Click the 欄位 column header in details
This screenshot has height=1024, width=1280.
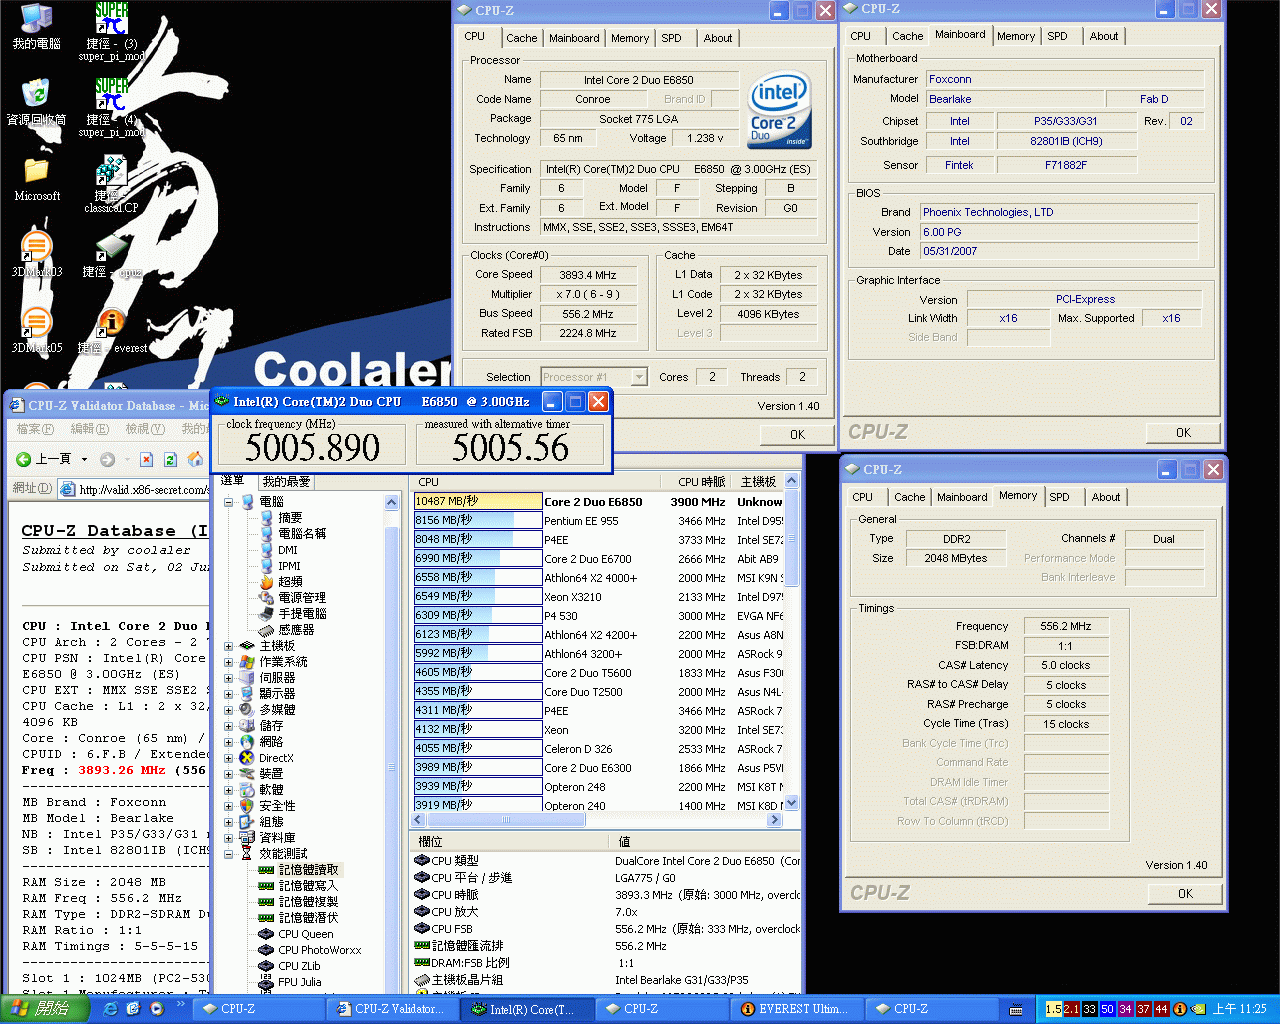coord(512,842)
